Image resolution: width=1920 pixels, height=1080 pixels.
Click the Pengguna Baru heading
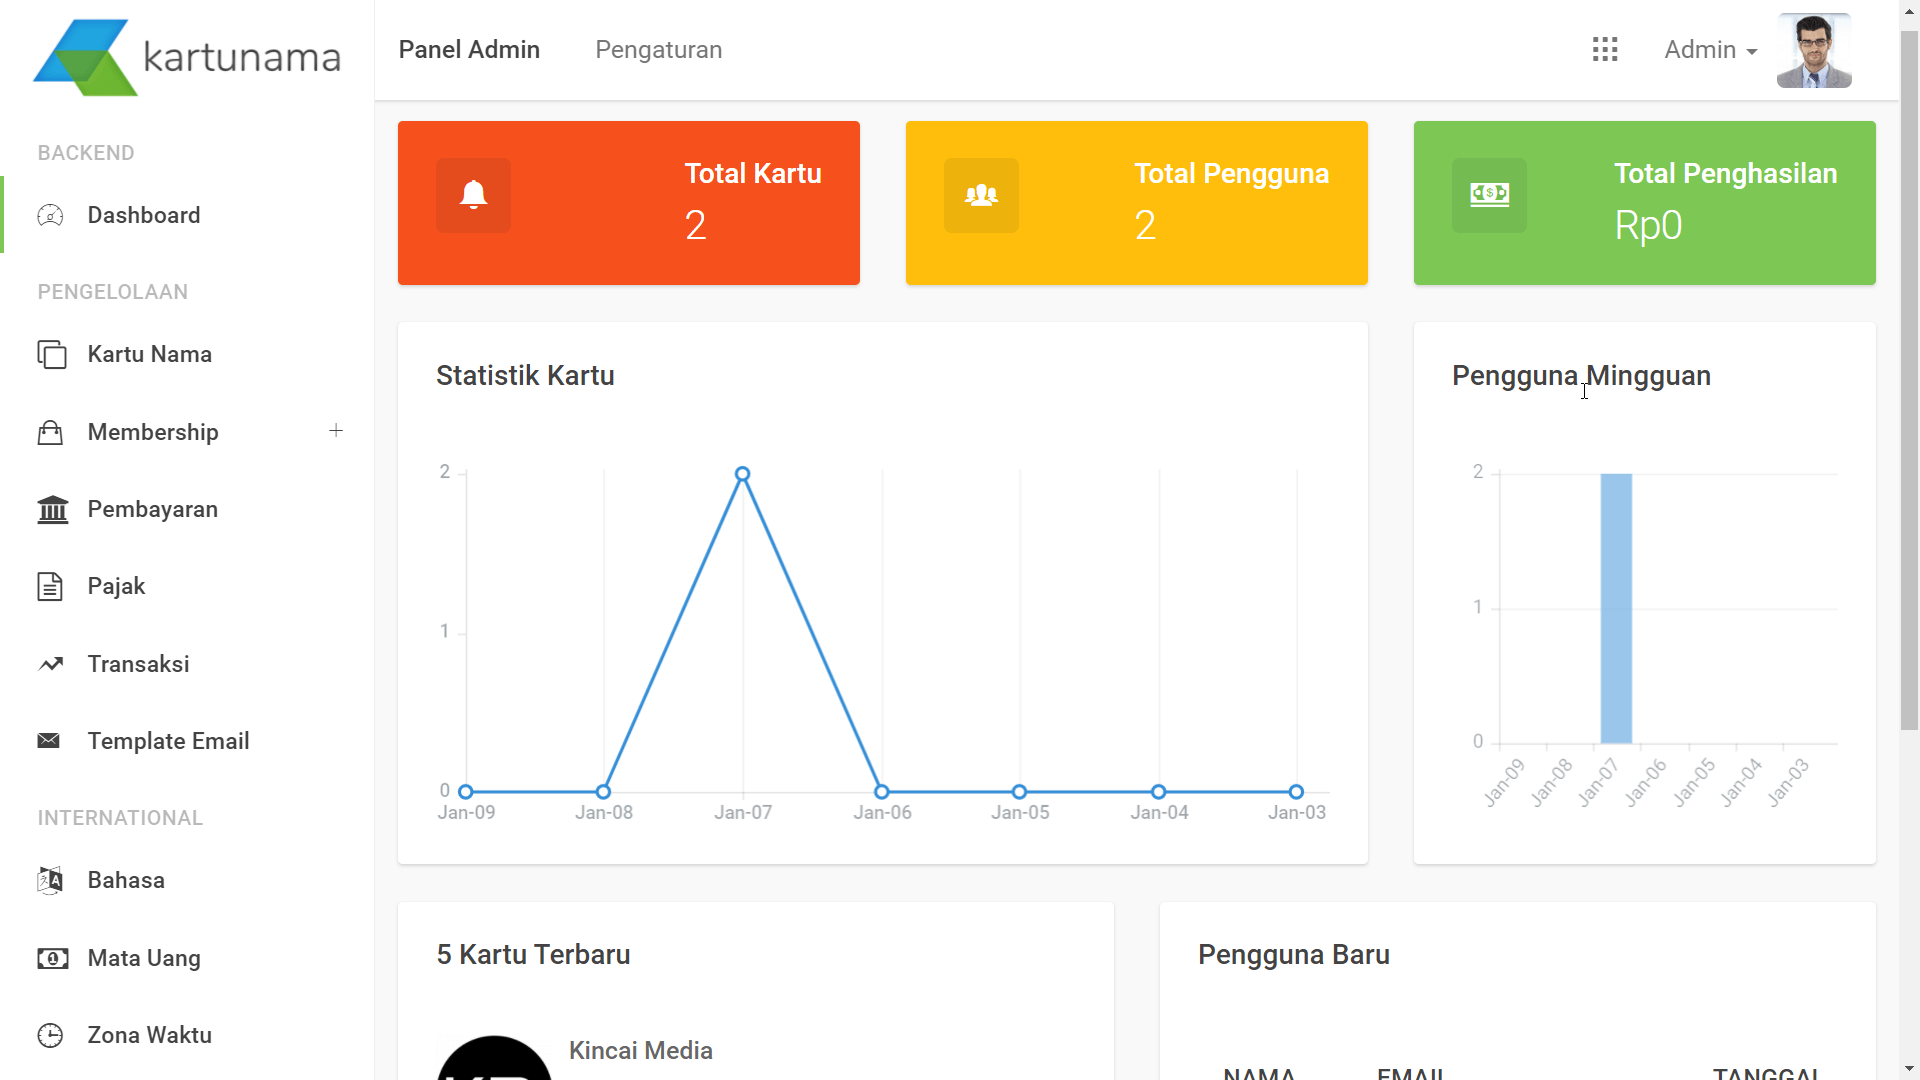[1294, 955]
